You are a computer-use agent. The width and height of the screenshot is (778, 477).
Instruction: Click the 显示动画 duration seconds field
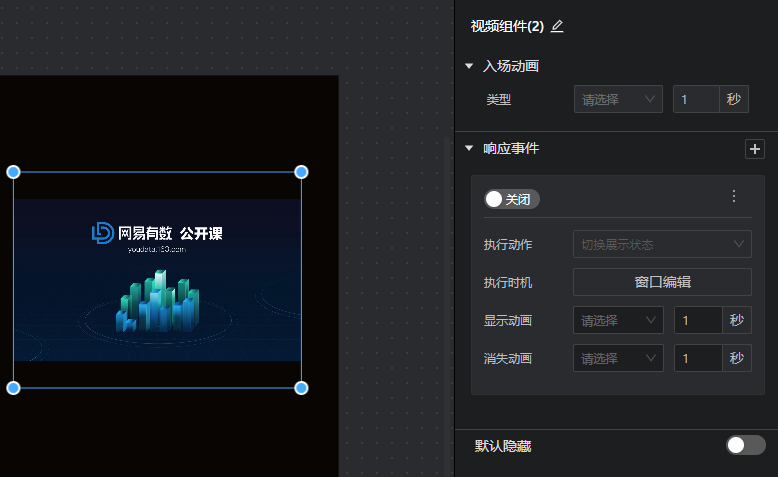click(x=698, y=320)
